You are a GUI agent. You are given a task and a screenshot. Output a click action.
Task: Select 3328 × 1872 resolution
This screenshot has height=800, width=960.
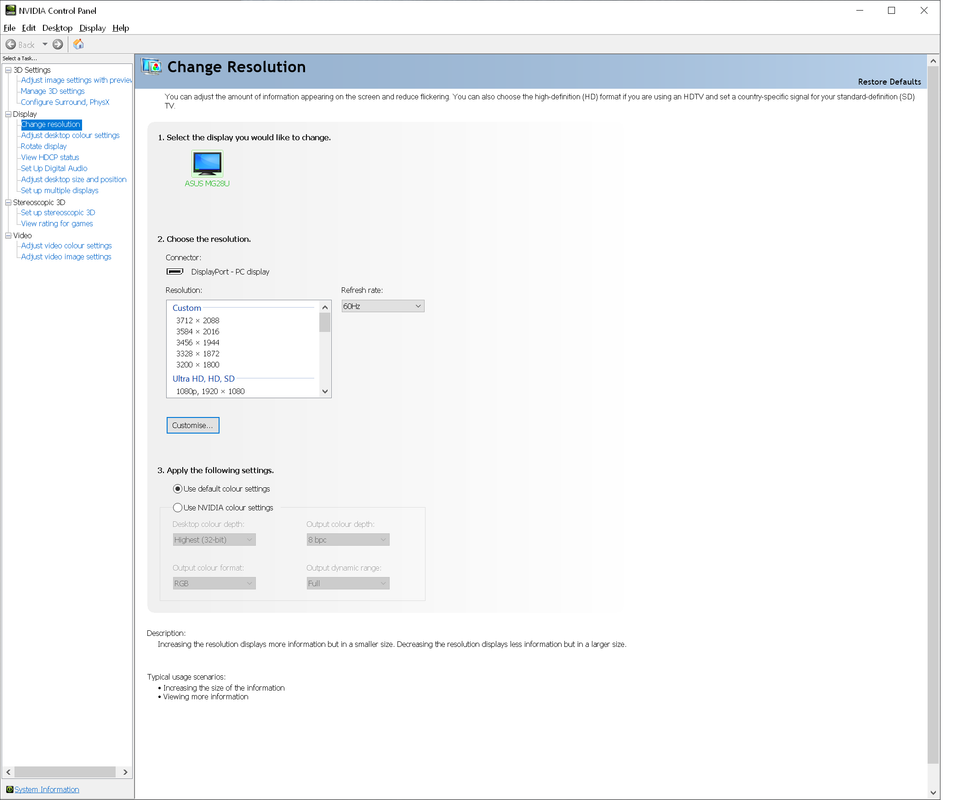tap(198, 353)
